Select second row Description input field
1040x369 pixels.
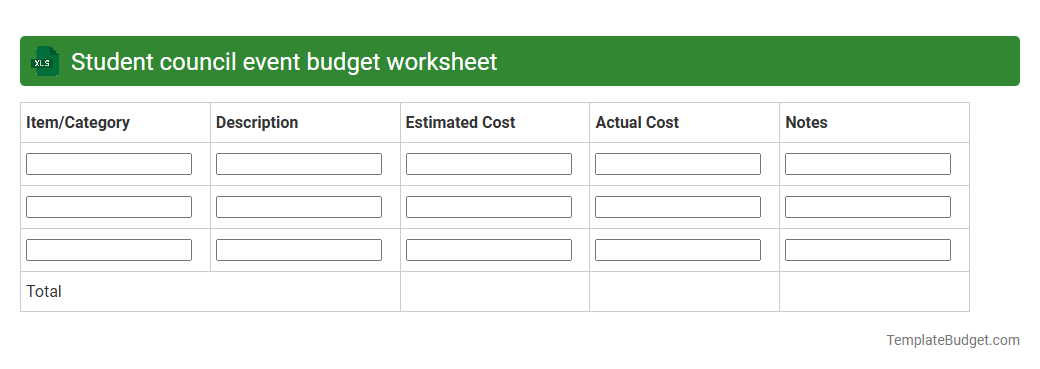[298, 207]
